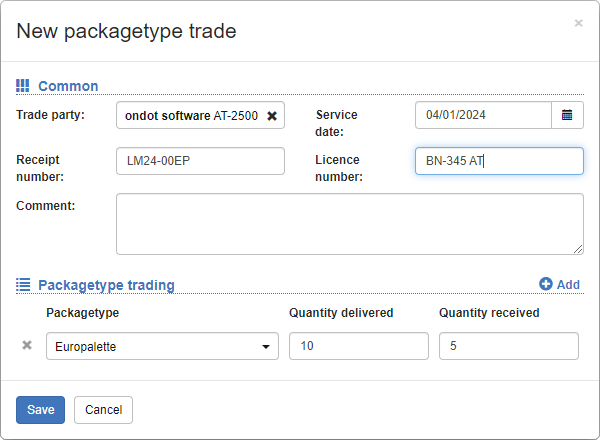Click the Common section heading
600x440 pixels.
(68, 86)
